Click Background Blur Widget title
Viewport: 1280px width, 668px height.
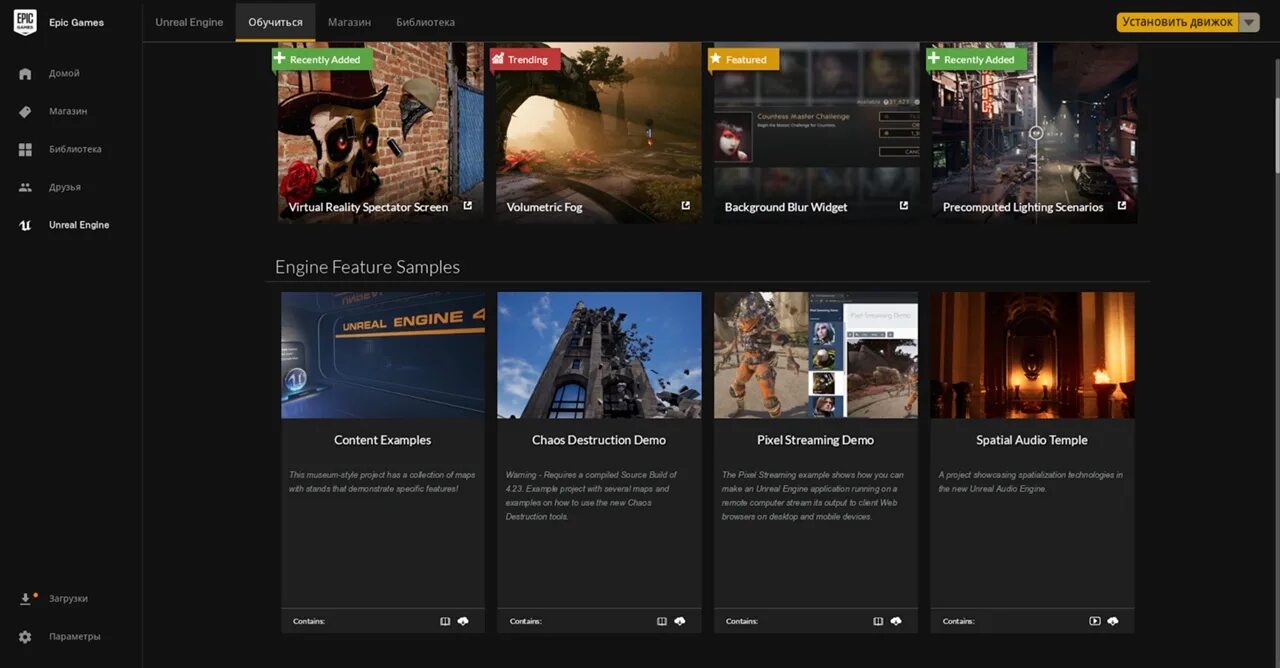[x=786, y=207]
